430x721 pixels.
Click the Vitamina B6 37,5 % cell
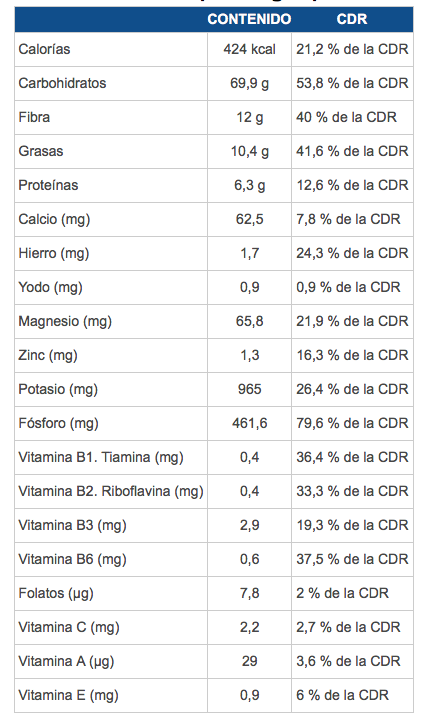pyautogui.click(x=352, y=560)
